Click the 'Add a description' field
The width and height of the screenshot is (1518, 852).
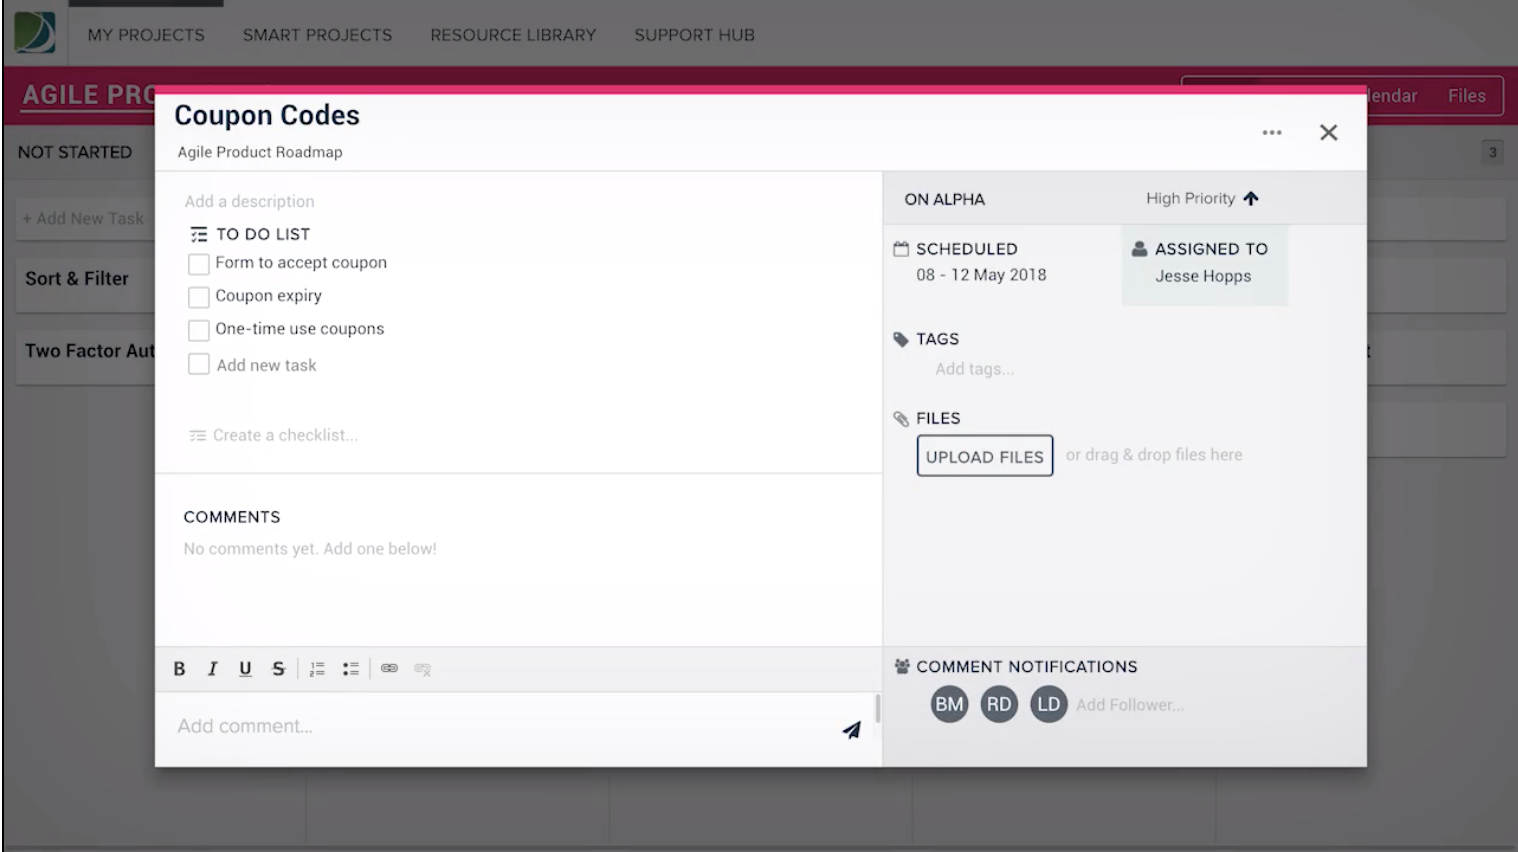(x=250, y=201)
